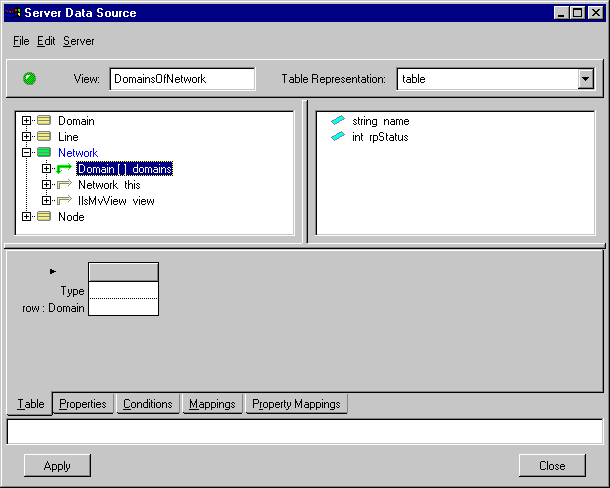Select the Domain folder icon in tree
This screenshot has height=488, width=610.
pyautogui.click(x=44, y=121)
